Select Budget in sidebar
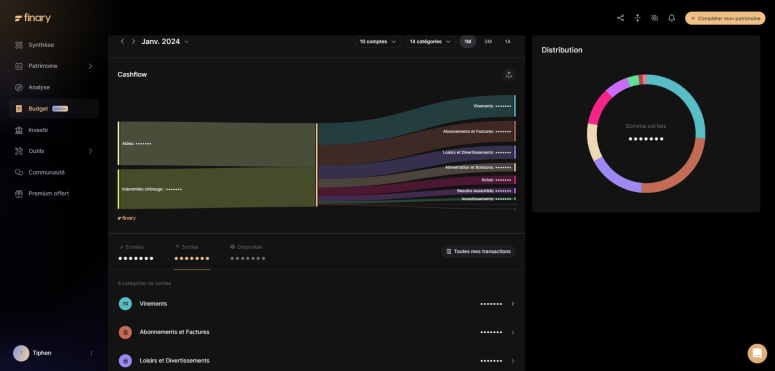The width and height of the screenshot is (775, 371). click(54, 109)
